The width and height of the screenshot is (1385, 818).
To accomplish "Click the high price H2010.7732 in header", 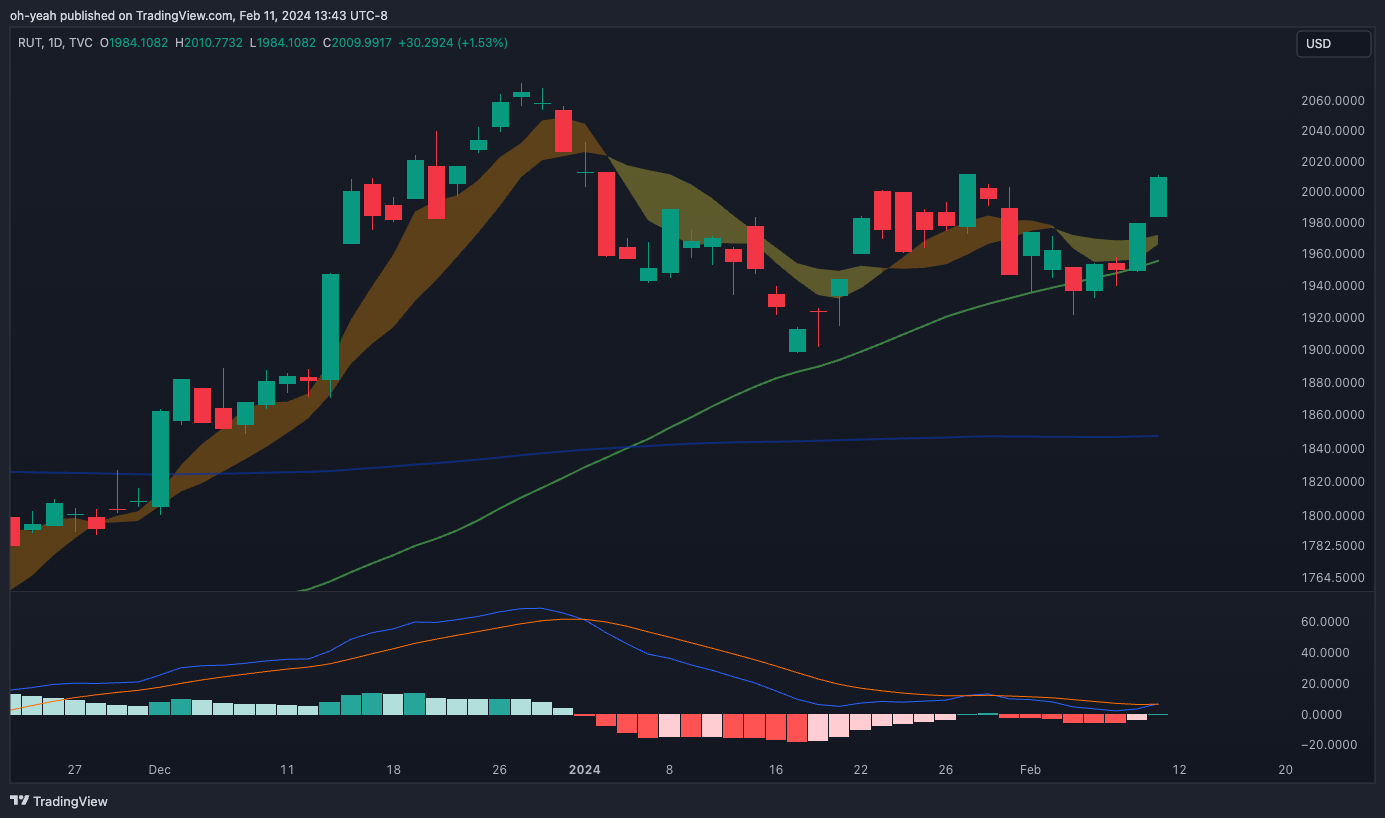I will click(x=208, y=43).
